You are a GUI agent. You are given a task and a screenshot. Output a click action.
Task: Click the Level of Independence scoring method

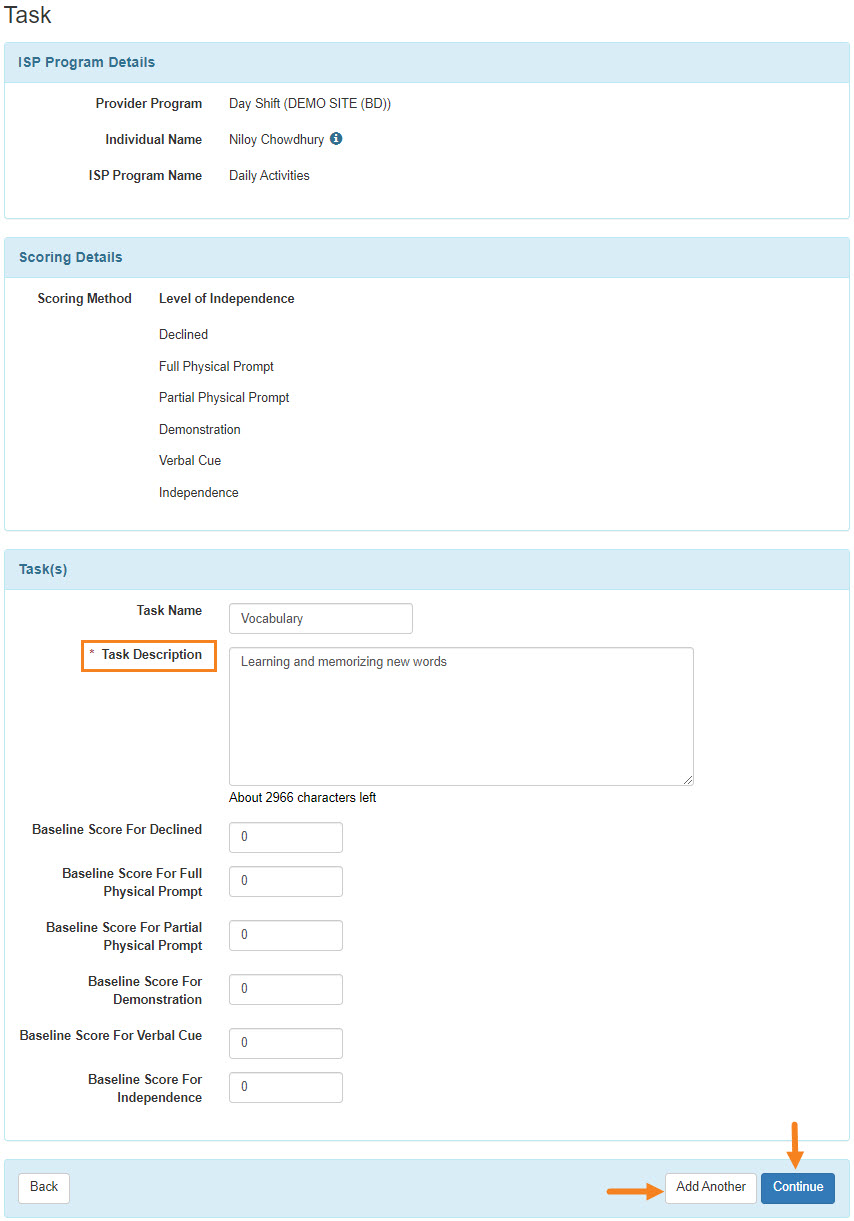[x=227, y=298]
